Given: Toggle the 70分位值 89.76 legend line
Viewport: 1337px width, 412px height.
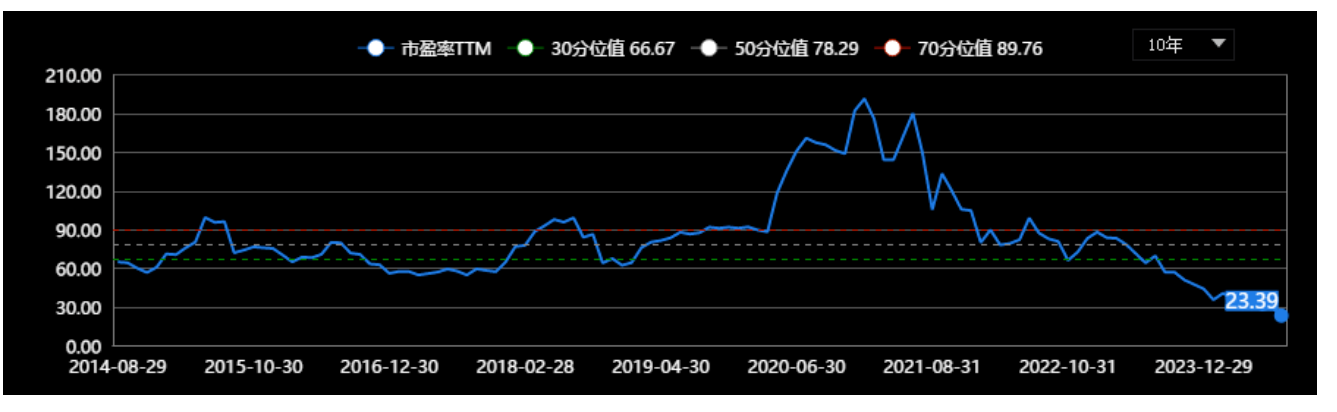Looking at the screenshot, I should click(x=959, y=48).
